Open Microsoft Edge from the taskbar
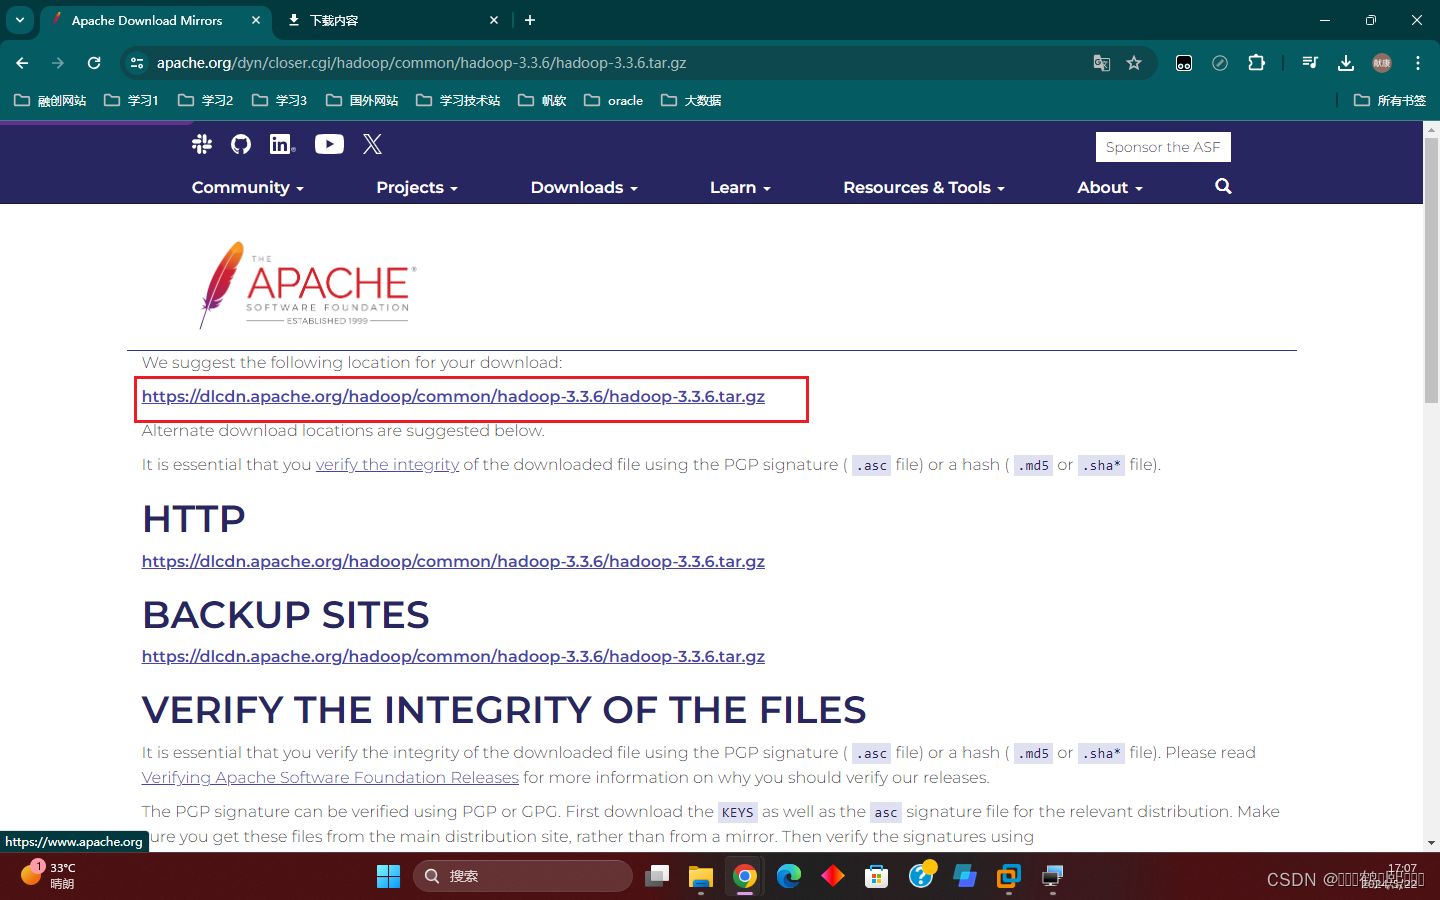 tap(789, 876)
